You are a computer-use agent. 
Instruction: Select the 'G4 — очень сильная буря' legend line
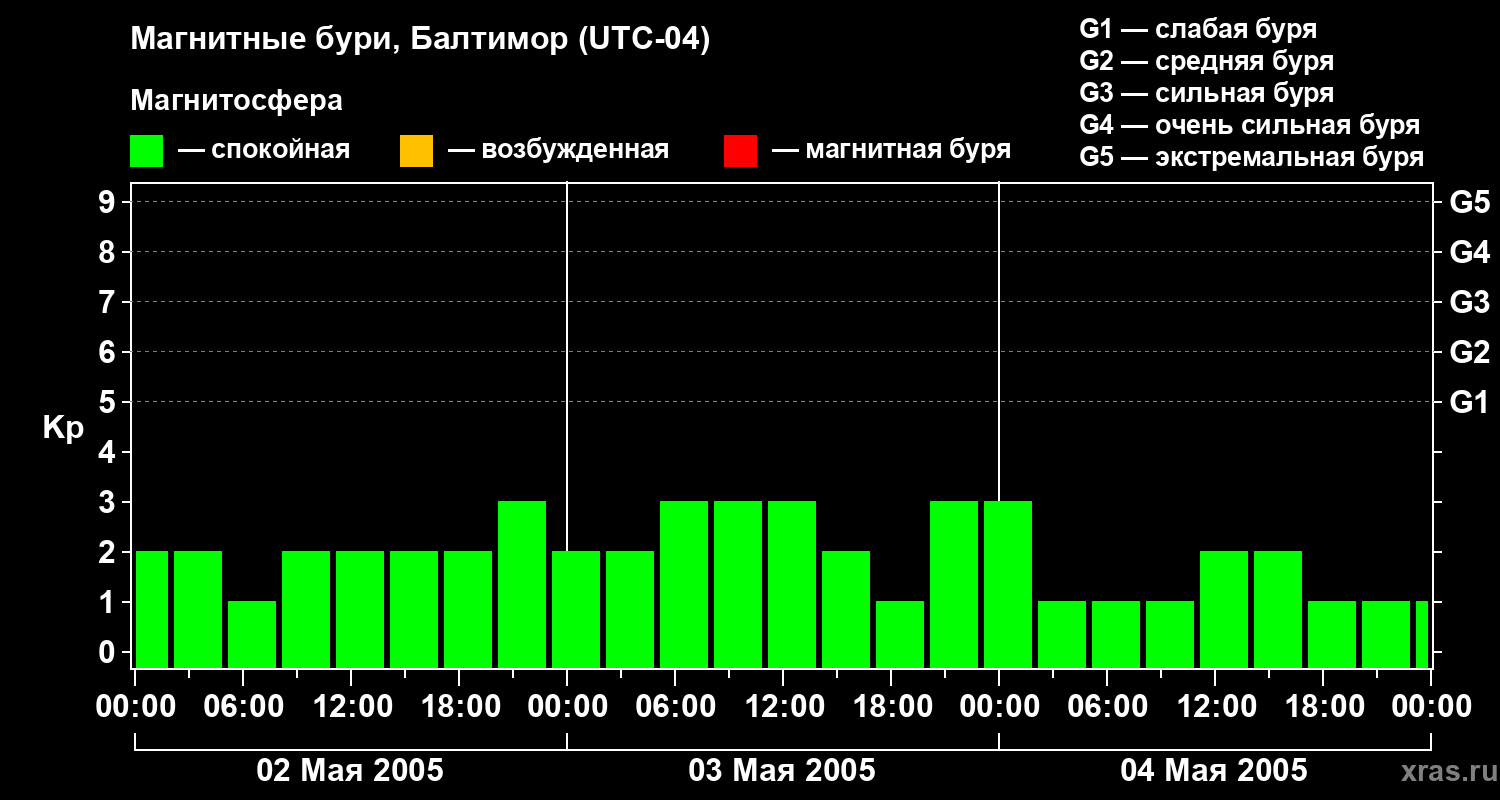pyautogui.click(x=1250, y=125)
